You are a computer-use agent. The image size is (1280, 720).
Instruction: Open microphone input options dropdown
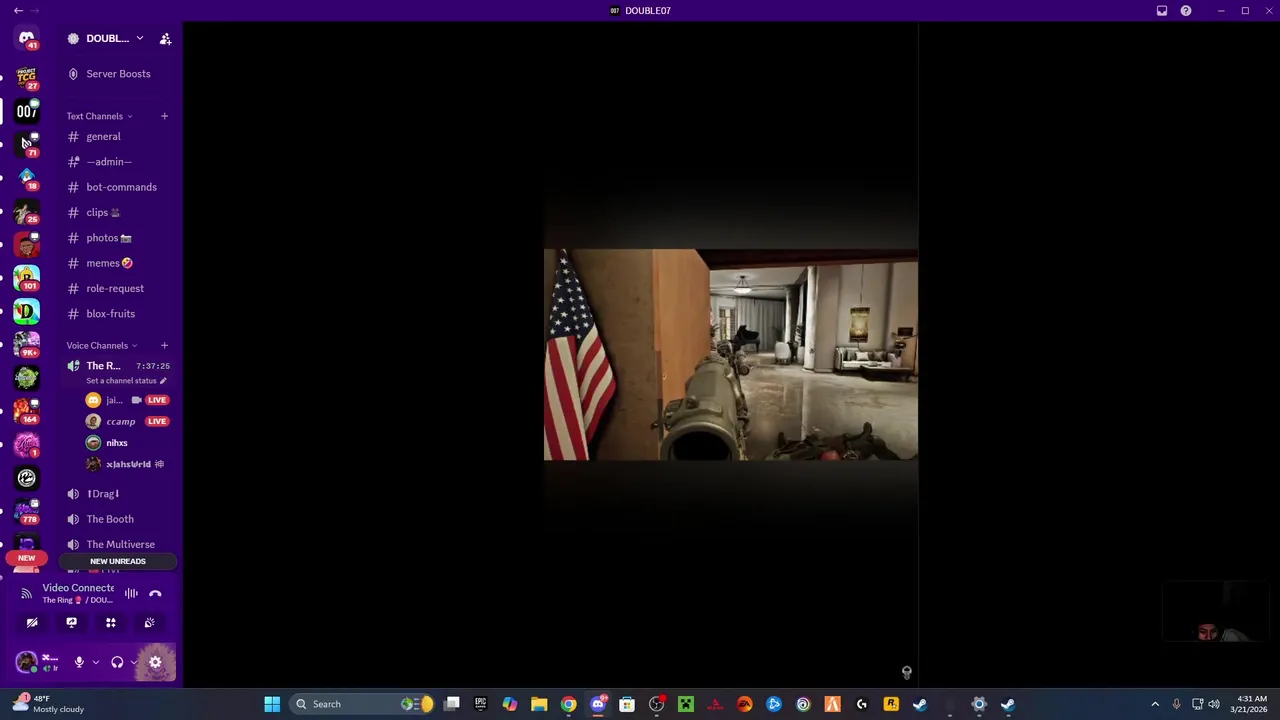[x=96, y=662]
